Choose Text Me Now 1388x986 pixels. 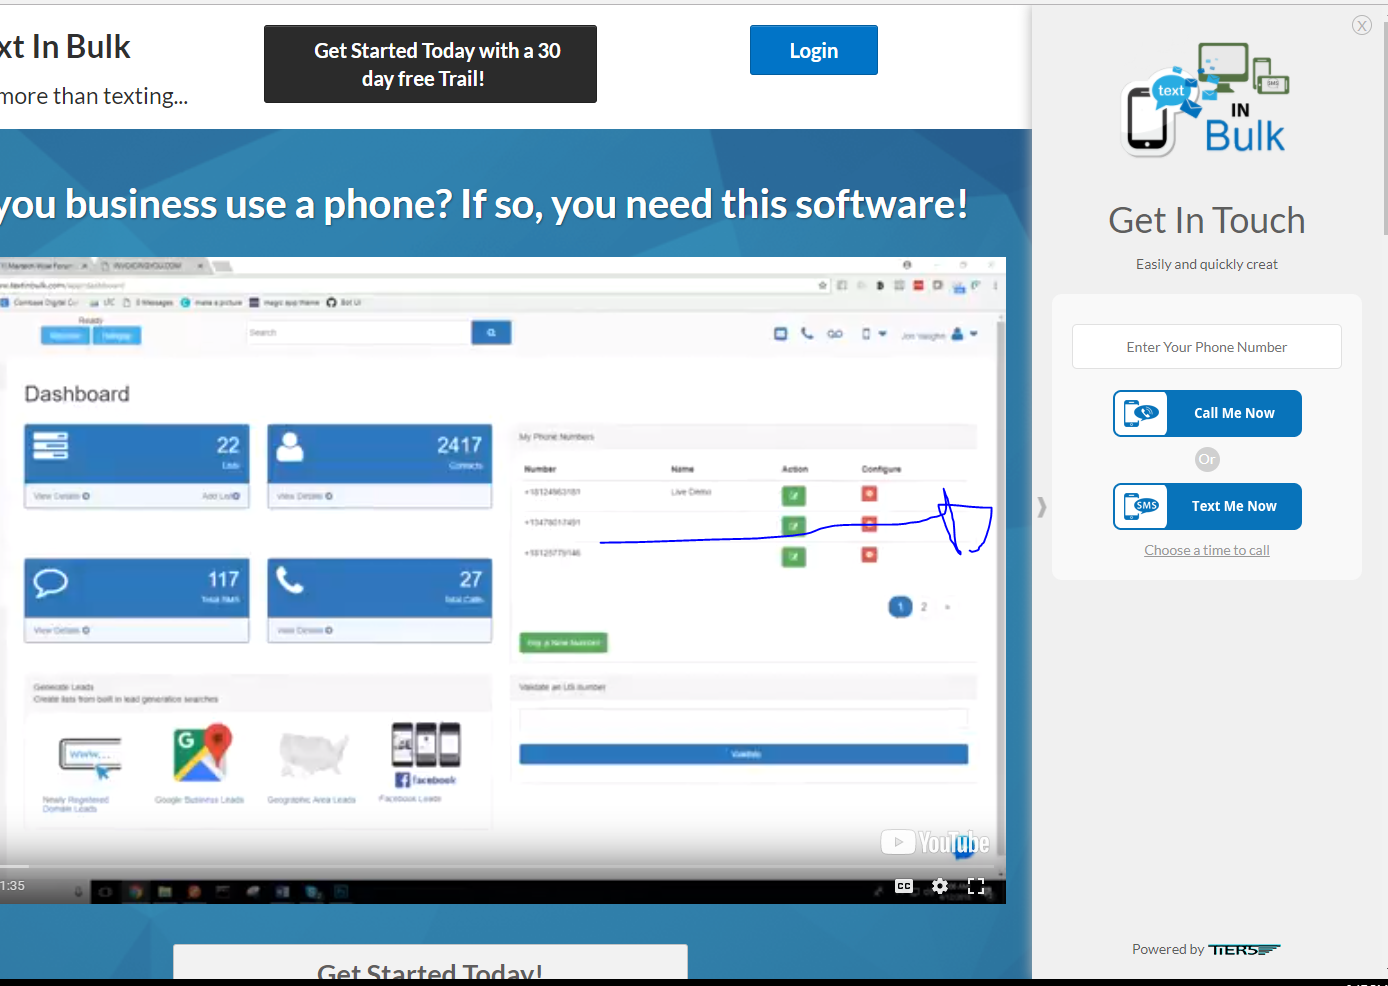[1207, 506]
